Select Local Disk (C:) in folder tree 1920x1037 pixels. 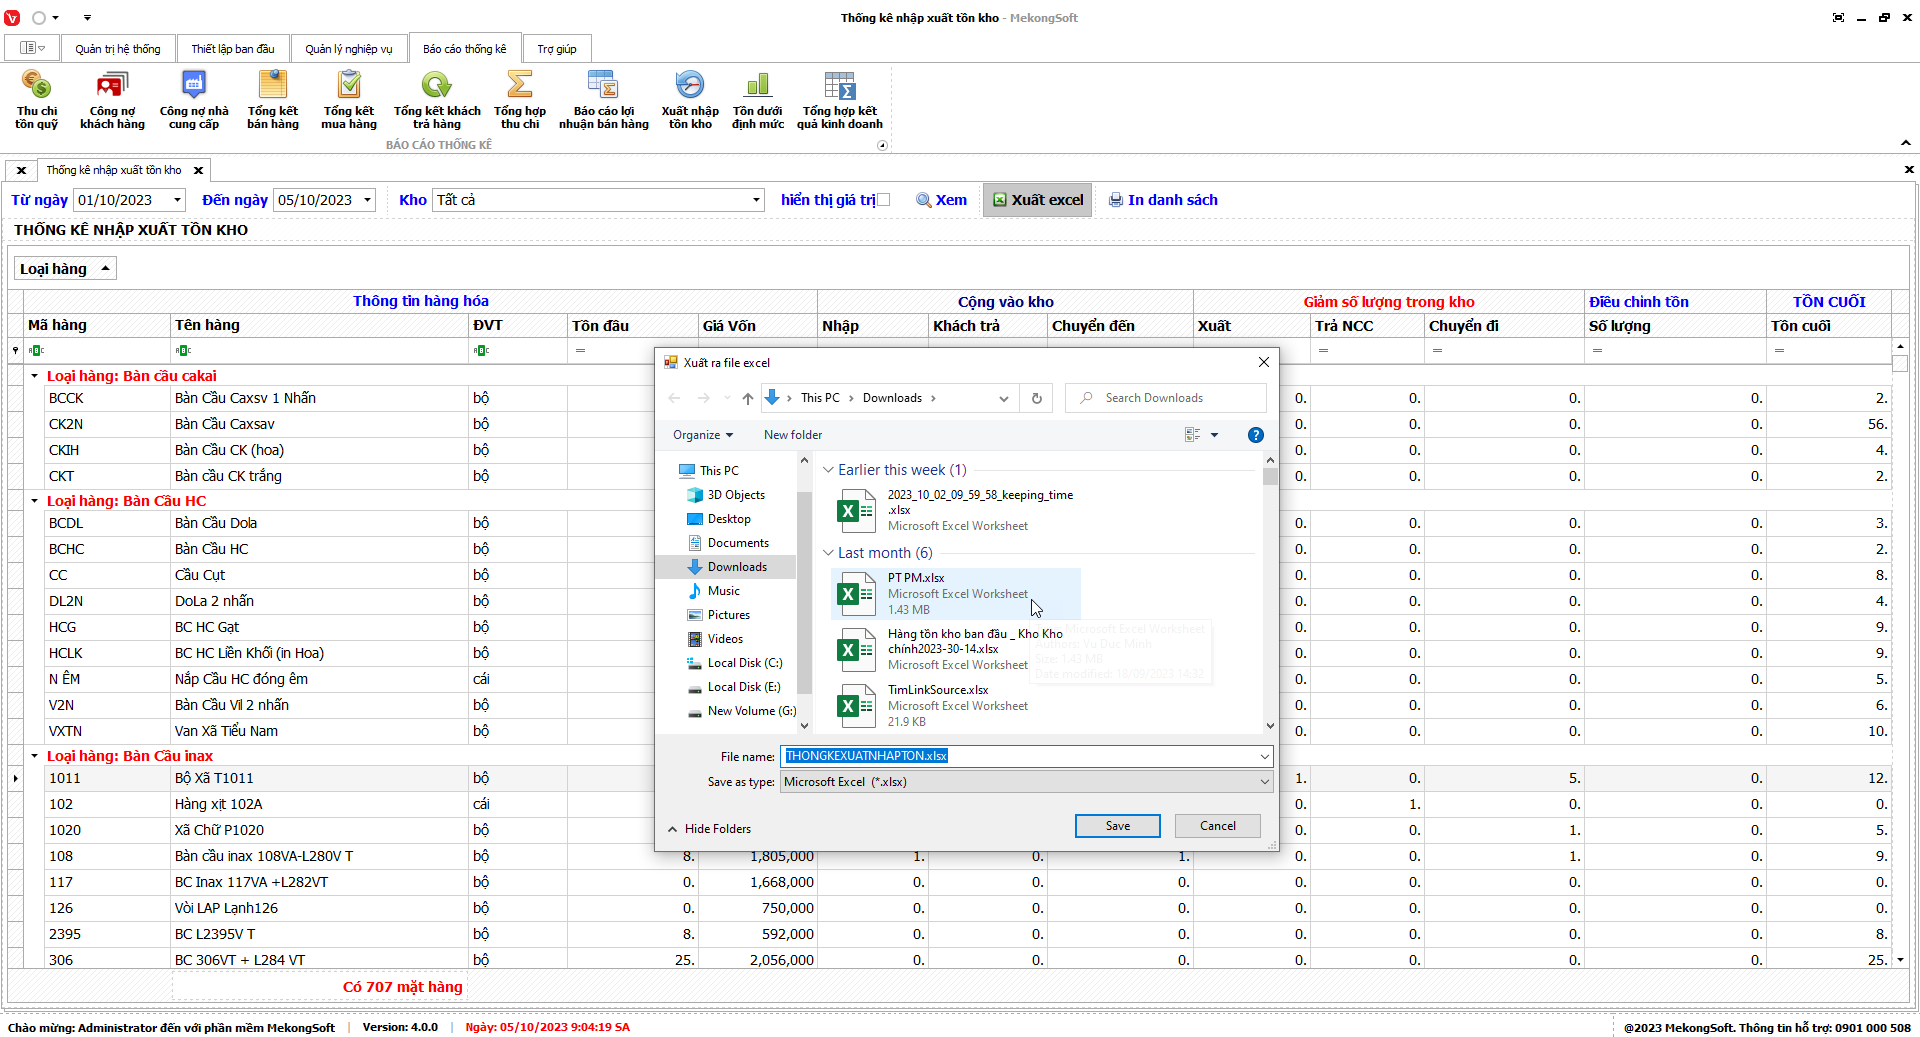tap(744, 663)
